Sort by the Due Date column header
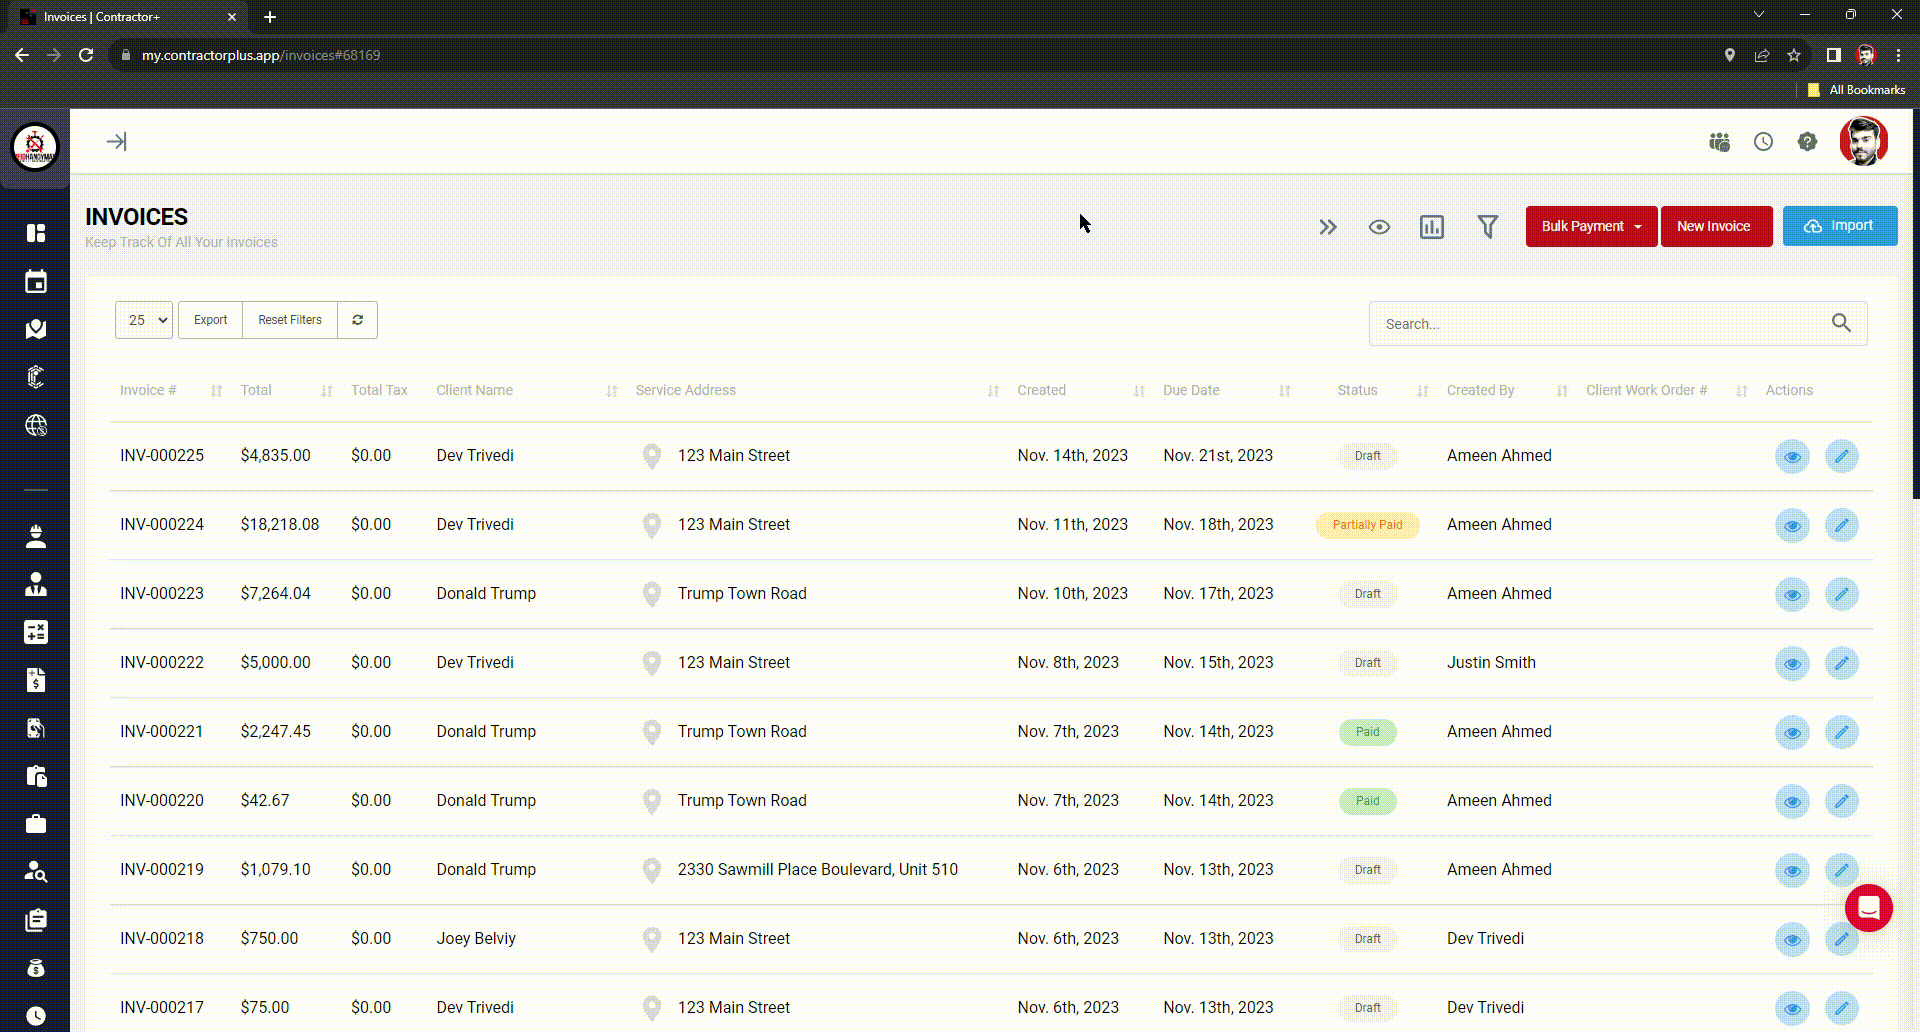This screenshot has height=1032, width=1920. coord(1191,390)
